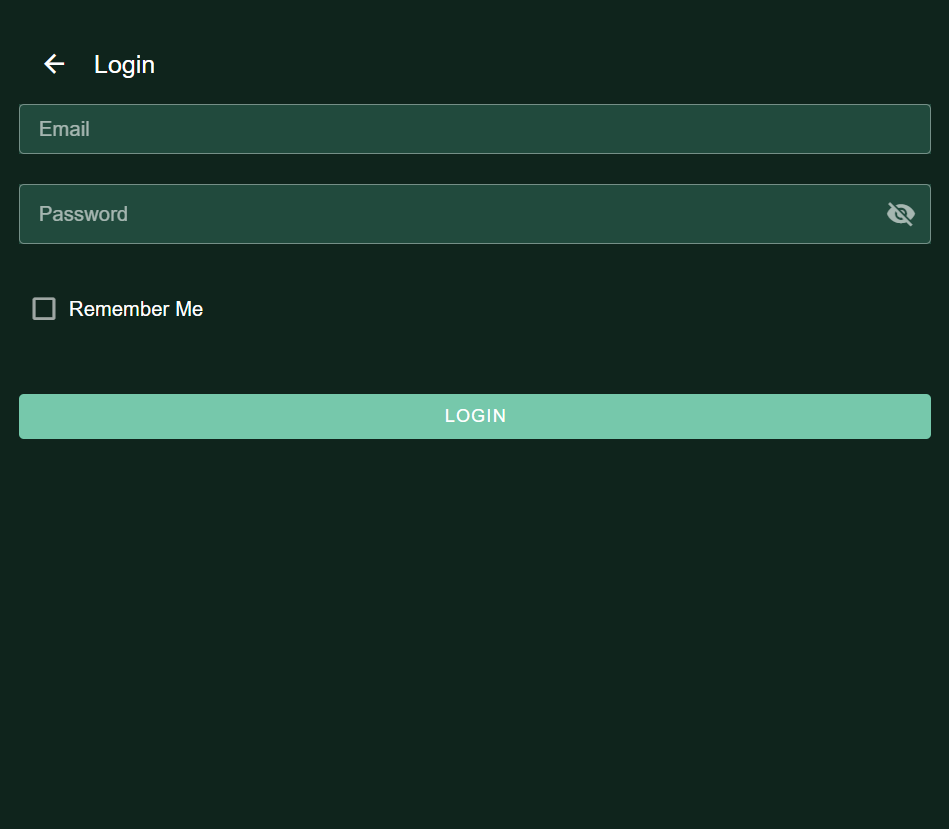Click the Login heading text
Screen dimensions: 949x829
(124, 64)
